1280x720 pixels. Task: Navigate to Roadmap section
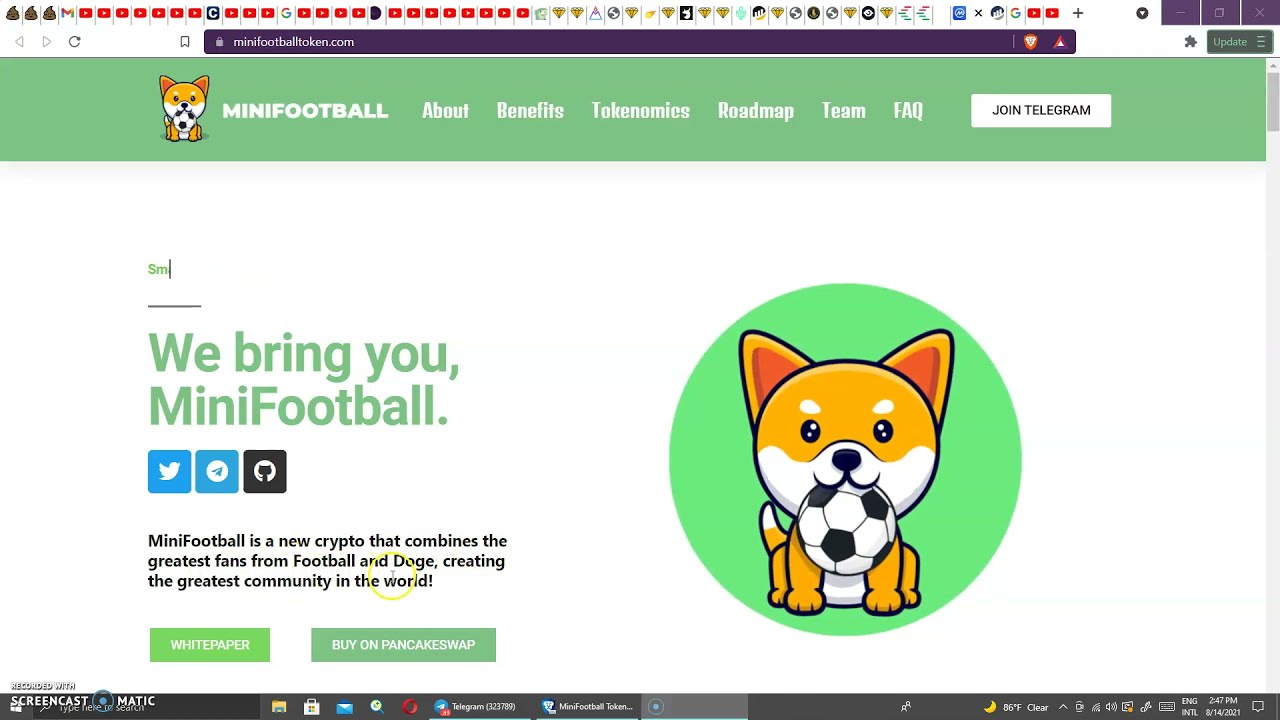point(756,110)
